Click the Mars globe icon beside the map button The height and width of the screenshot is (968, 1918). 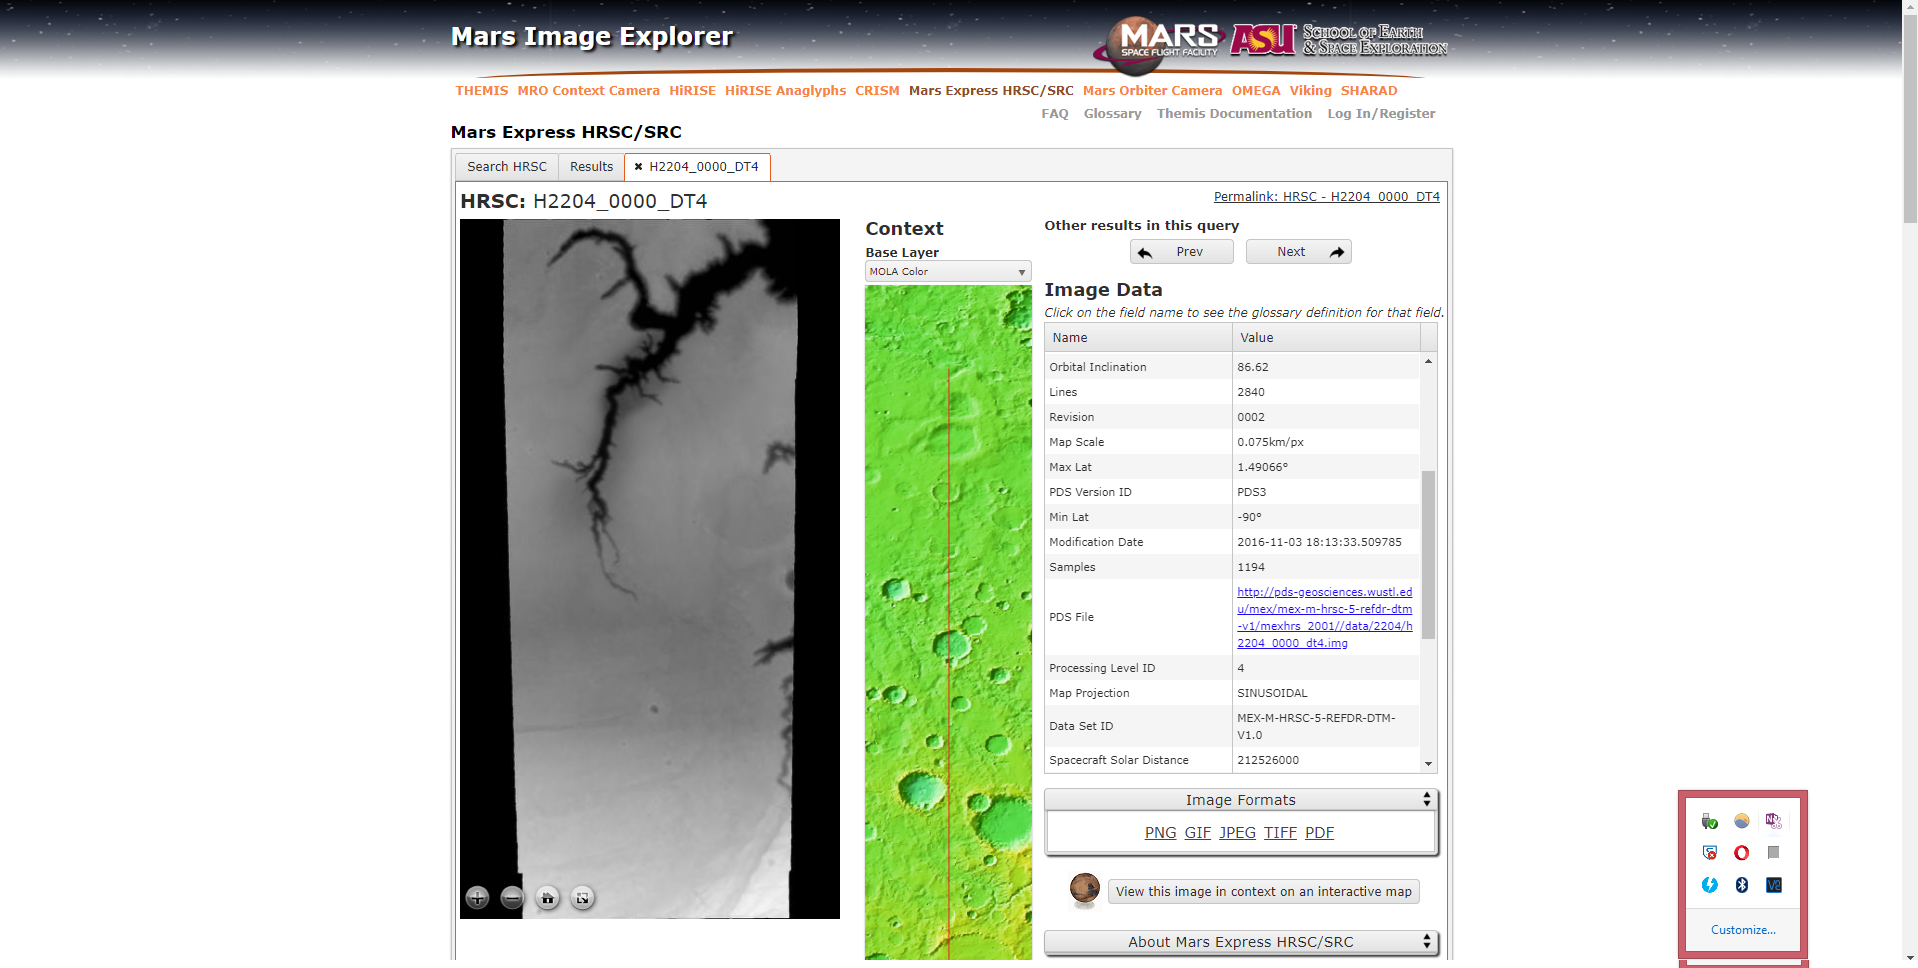[1084, 889]
